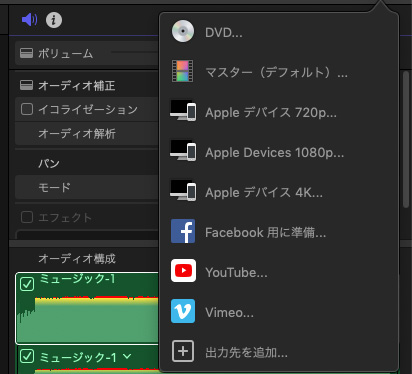Enable the エフェクト checkbox
Viewport: 412px width, 374px height.
click(x=27, y=217)
